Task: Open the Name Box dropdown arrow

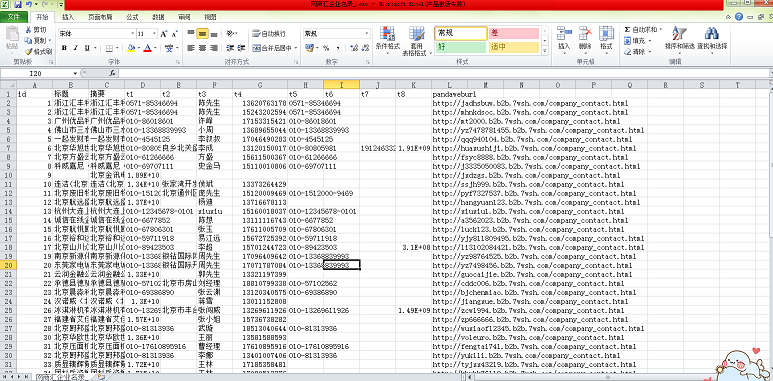Action: pyautogui.click(x=75, y=73)
